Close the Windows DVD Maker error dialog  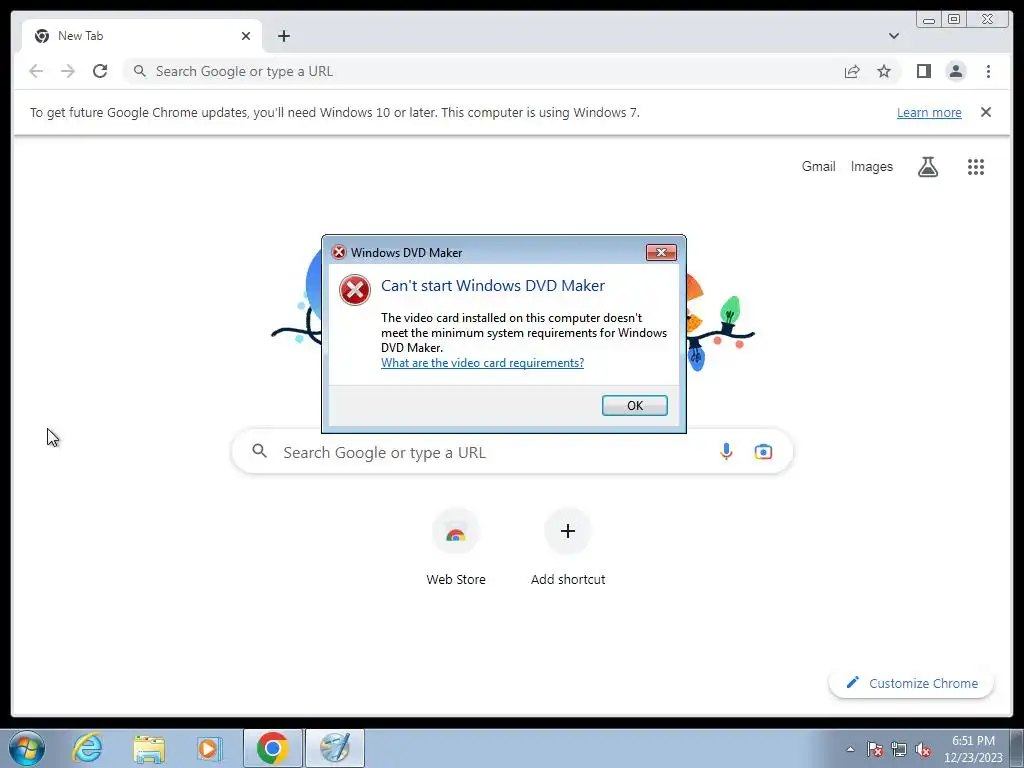tap(661, 253)
